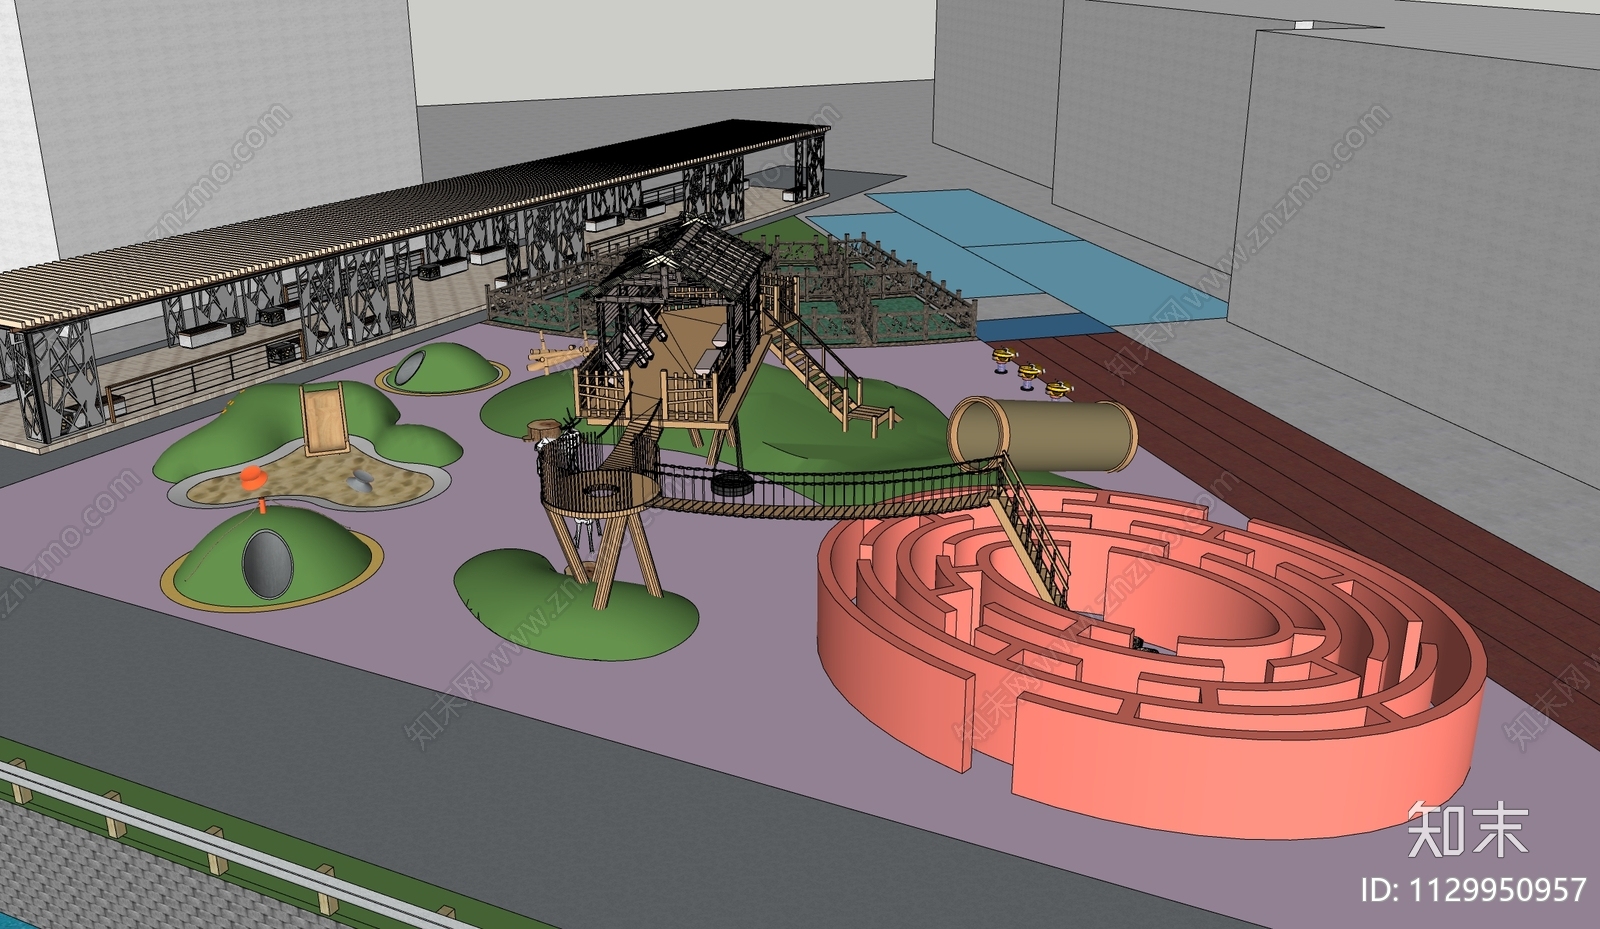Click the tan cylindrical tunnel tube
Screen dimensions: 1600x929
click(1043, 433)
